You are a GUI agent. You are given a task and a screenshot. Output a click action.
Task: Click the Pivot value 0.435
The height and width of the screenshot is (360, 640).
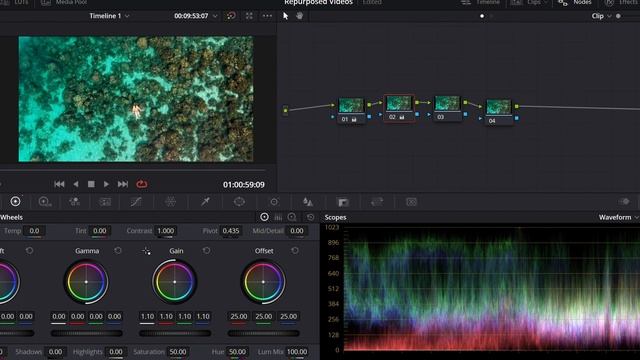tap(231, 231)
